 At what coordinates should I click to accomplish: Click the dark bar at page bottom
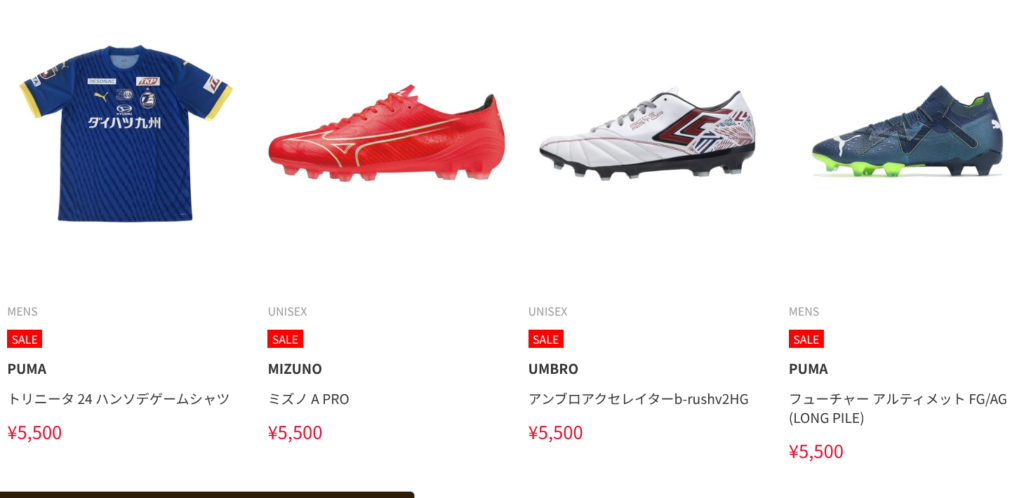coord(206,495)
